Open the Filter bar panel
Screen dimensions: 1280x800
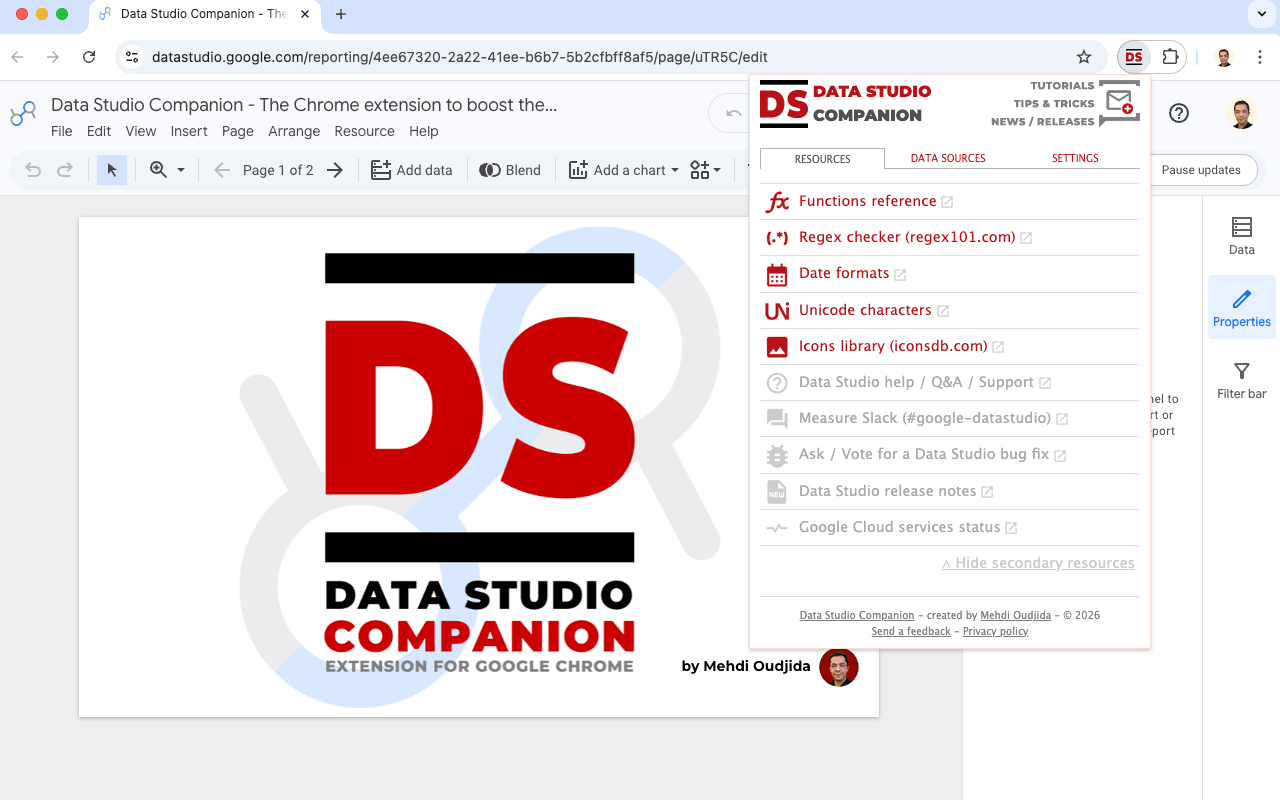(1242, 380)
